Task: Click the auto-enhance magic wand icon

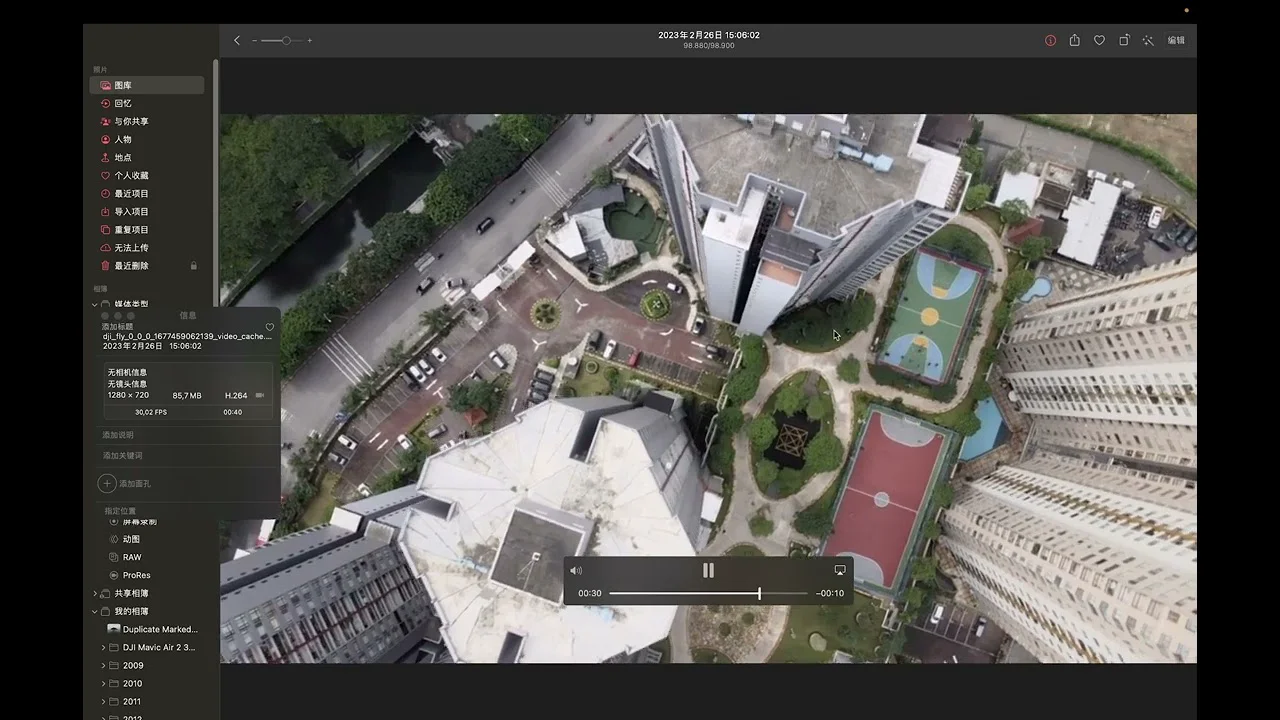Action: click(x=1148, y=41)
